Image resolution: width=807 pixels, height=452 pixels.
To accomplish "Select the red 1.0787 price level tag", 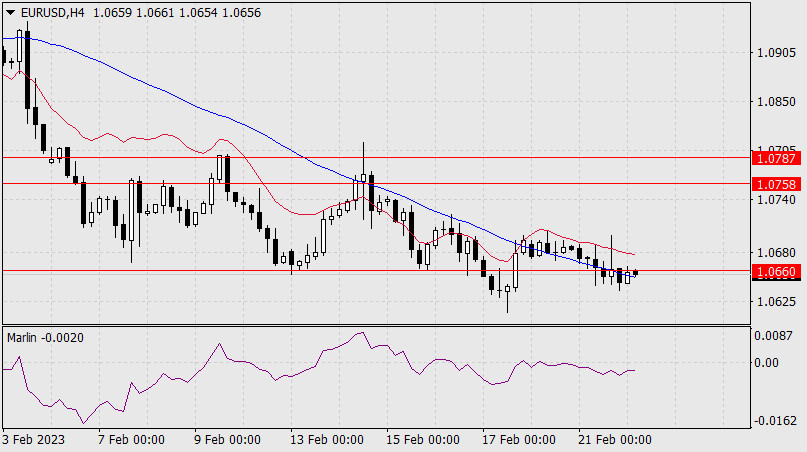I will point(776,158).
